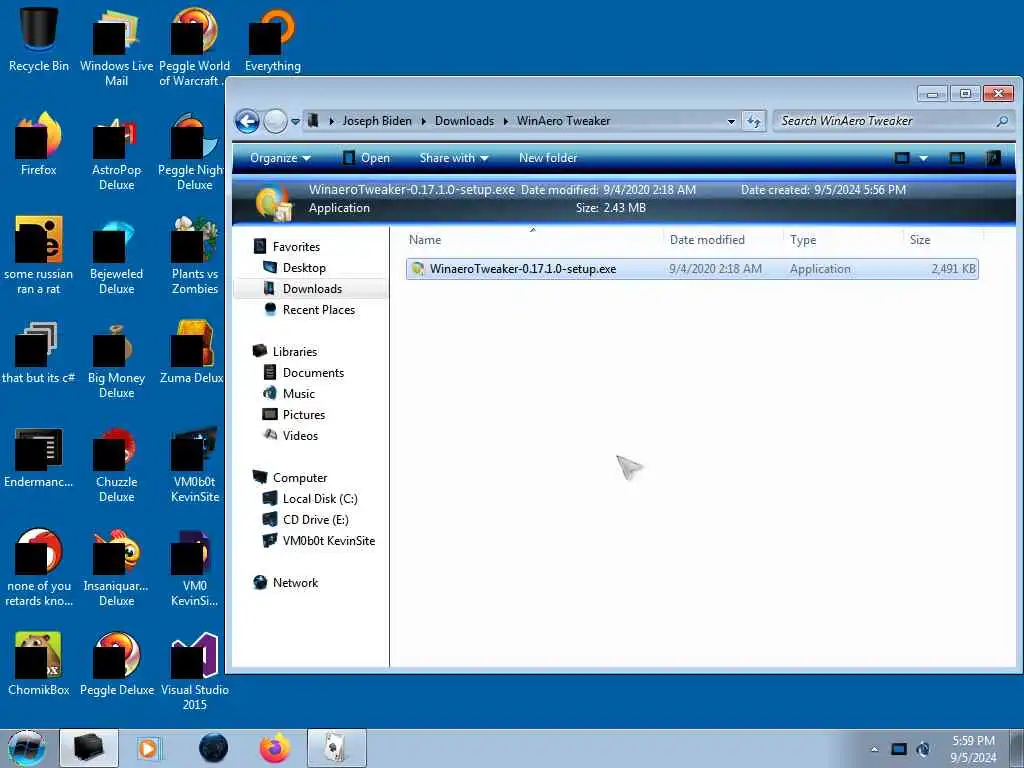Open the Share with dropdown menu
Image resolution: width=1024 pixels, height=768 pixels.
[x=454, y=158]
